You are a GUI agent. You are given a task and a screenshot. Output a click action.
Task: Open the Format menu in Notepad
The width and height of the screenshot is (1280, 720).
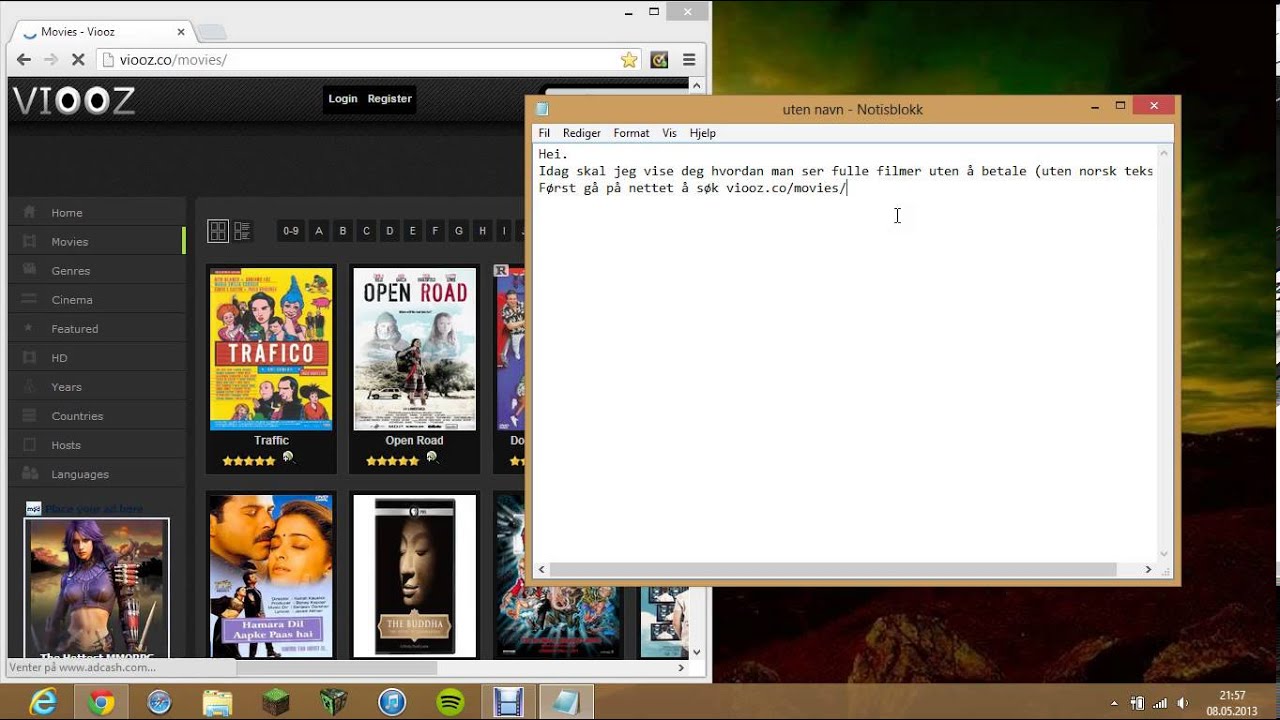click(x=631, y=133)
